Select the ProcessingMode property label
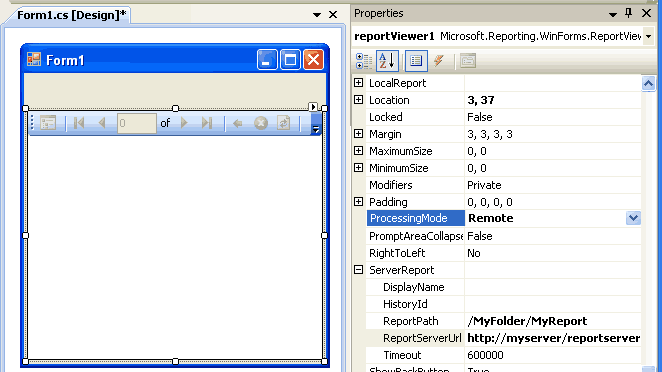The width and height of the screenshot is (662, 372). 415,218
